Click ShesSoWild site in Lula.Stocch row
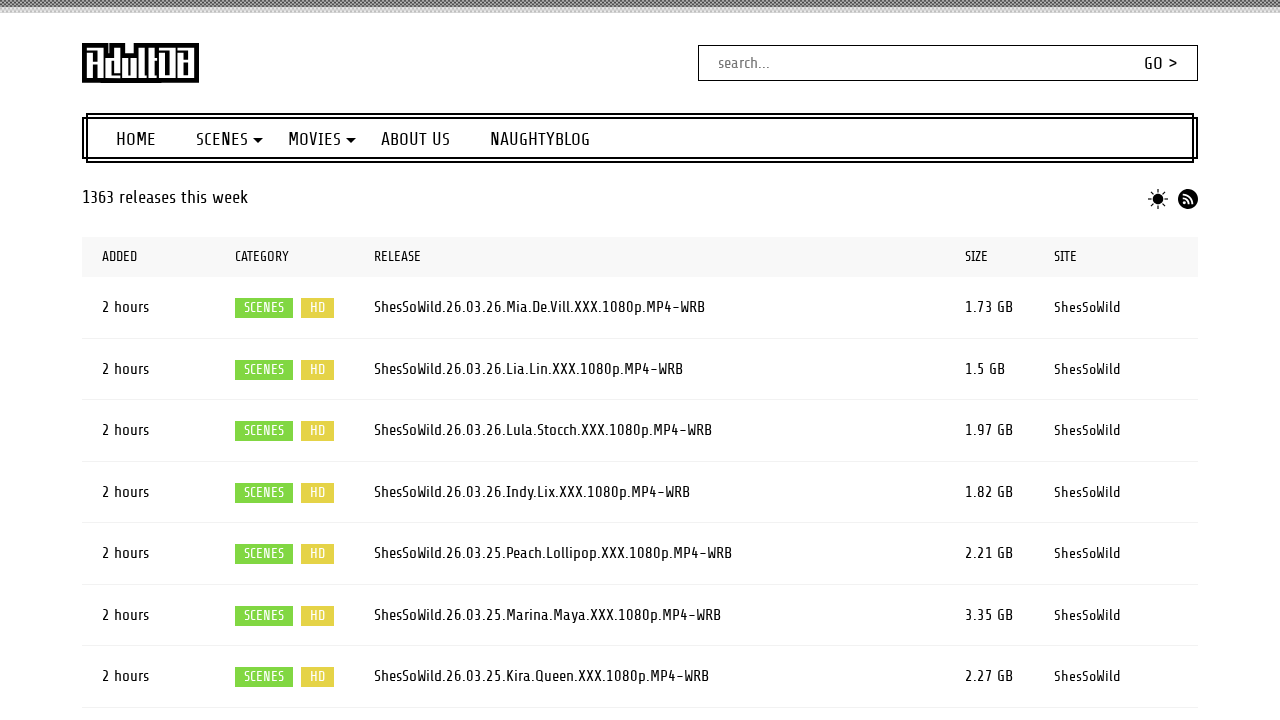1280x720 pixels. pos(1087,430)
